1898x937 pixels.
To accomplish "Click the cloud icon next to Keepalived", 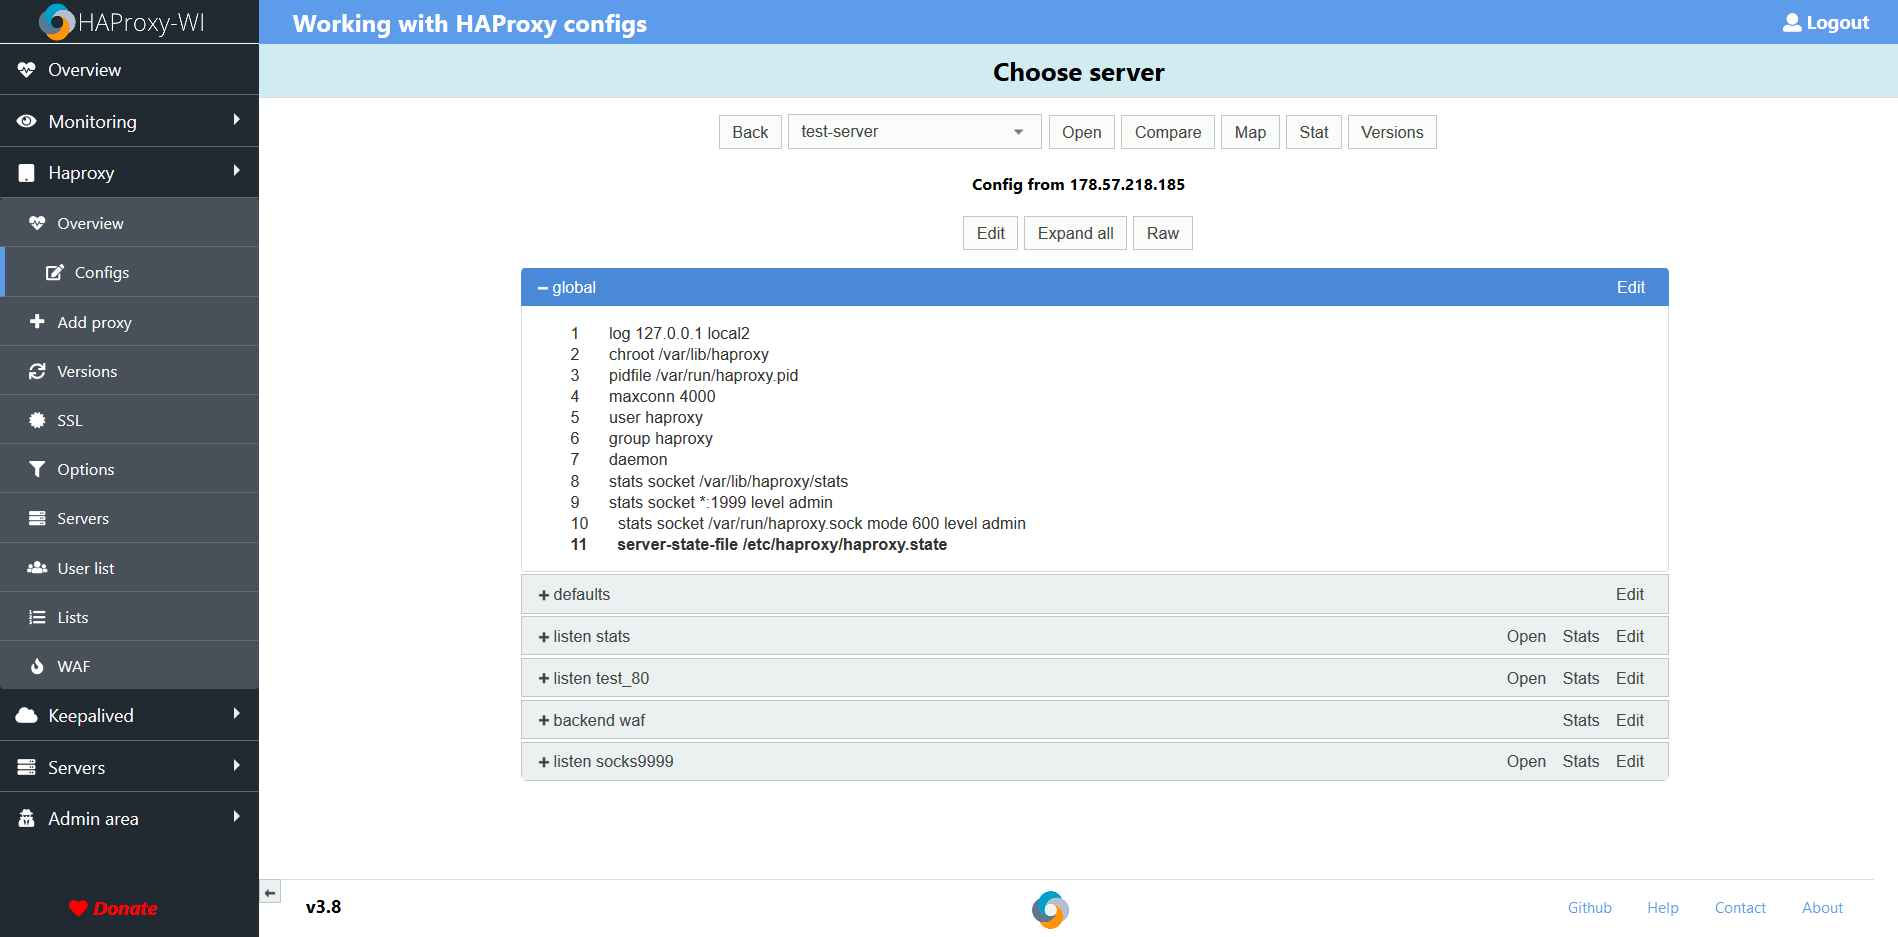I will [x=27, y=715].
